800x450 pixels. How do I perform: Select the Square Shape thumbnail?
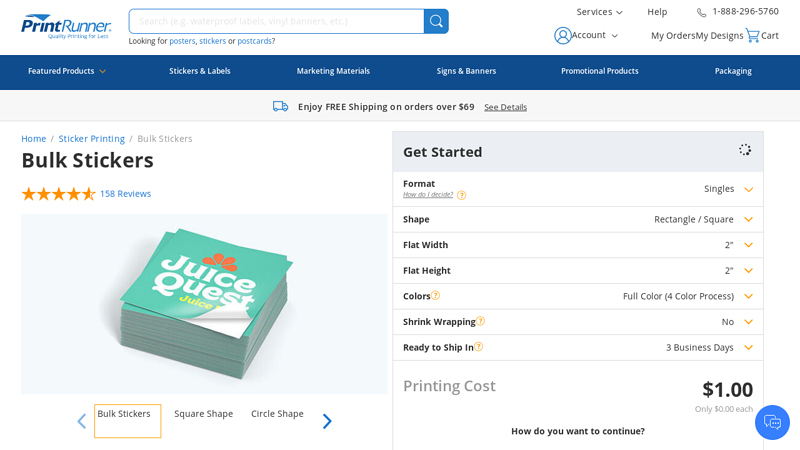pos(203,414)
